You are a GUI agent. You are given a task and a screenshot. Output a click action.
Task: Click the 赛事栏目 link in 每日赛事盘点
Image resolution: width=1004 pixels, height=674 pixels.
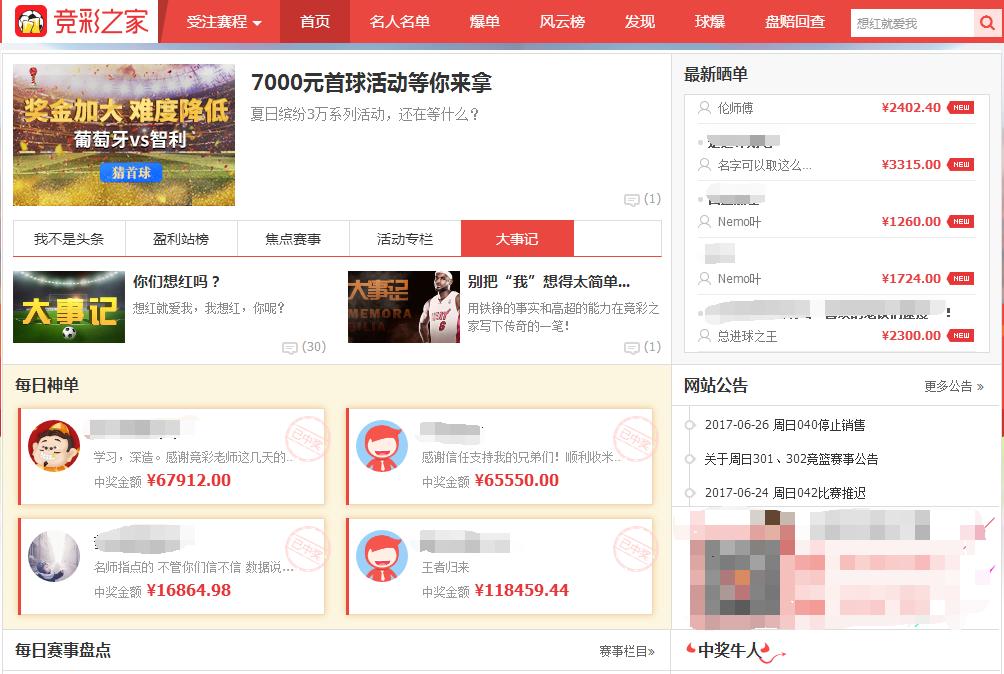pyautogui.click(x=625, y=651)
